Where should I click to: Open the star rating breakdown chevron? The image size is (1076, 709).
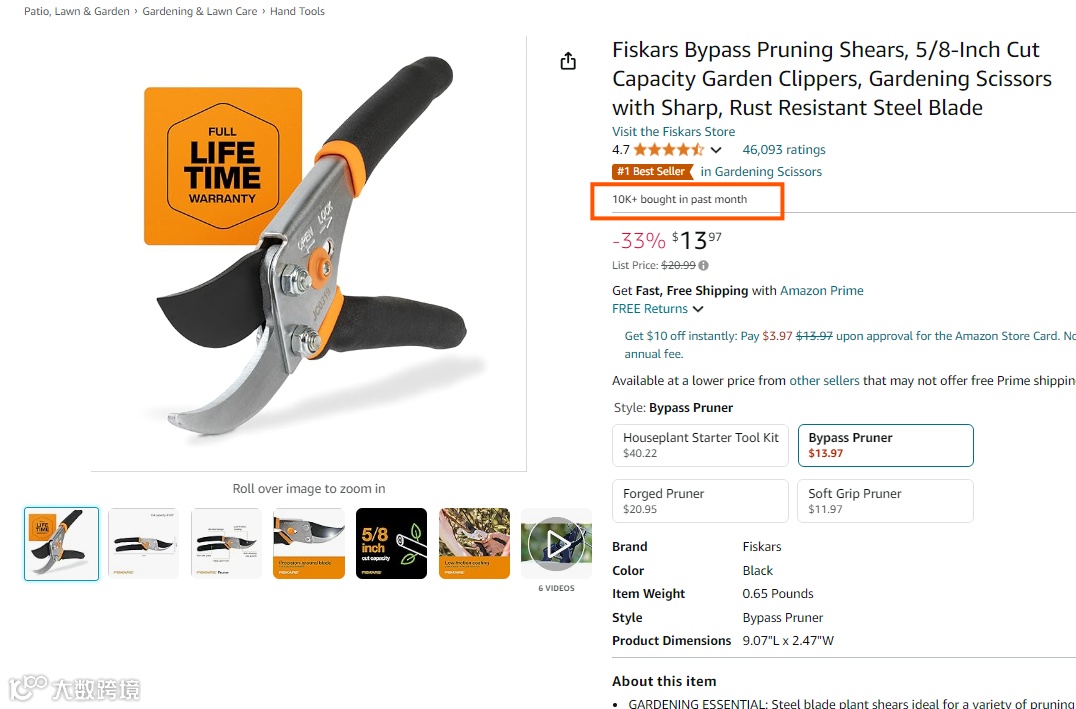(716, 150)
